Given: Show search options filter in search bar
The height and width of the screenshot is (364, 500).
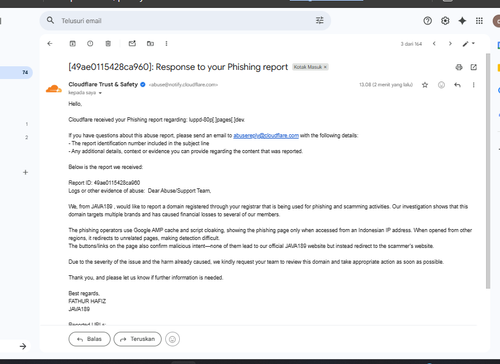Looking at the screenshot, I should click(x=320, y=21).
